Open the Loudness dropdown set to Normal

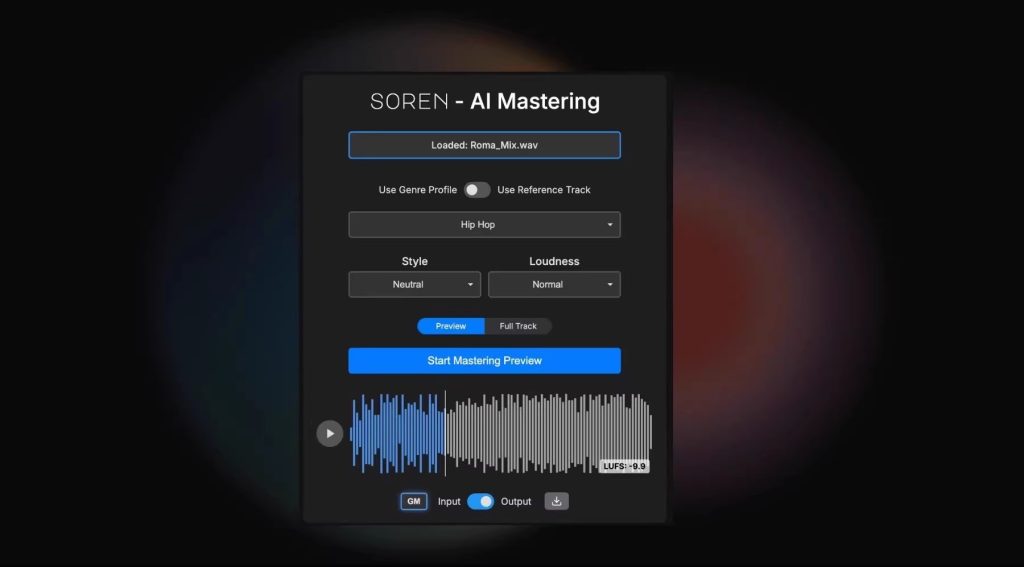pyautogui.click(x=554, y=285)
